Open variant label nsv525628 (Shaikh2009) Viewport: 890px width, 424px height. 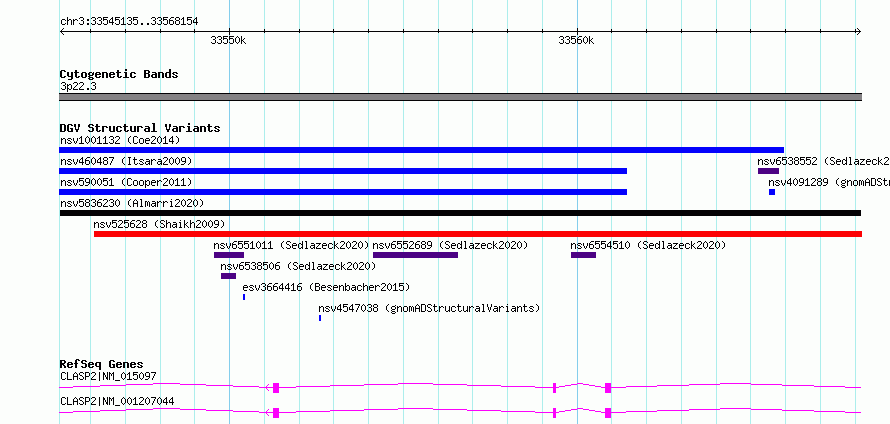pyautogui.click(x=159, y=224)
